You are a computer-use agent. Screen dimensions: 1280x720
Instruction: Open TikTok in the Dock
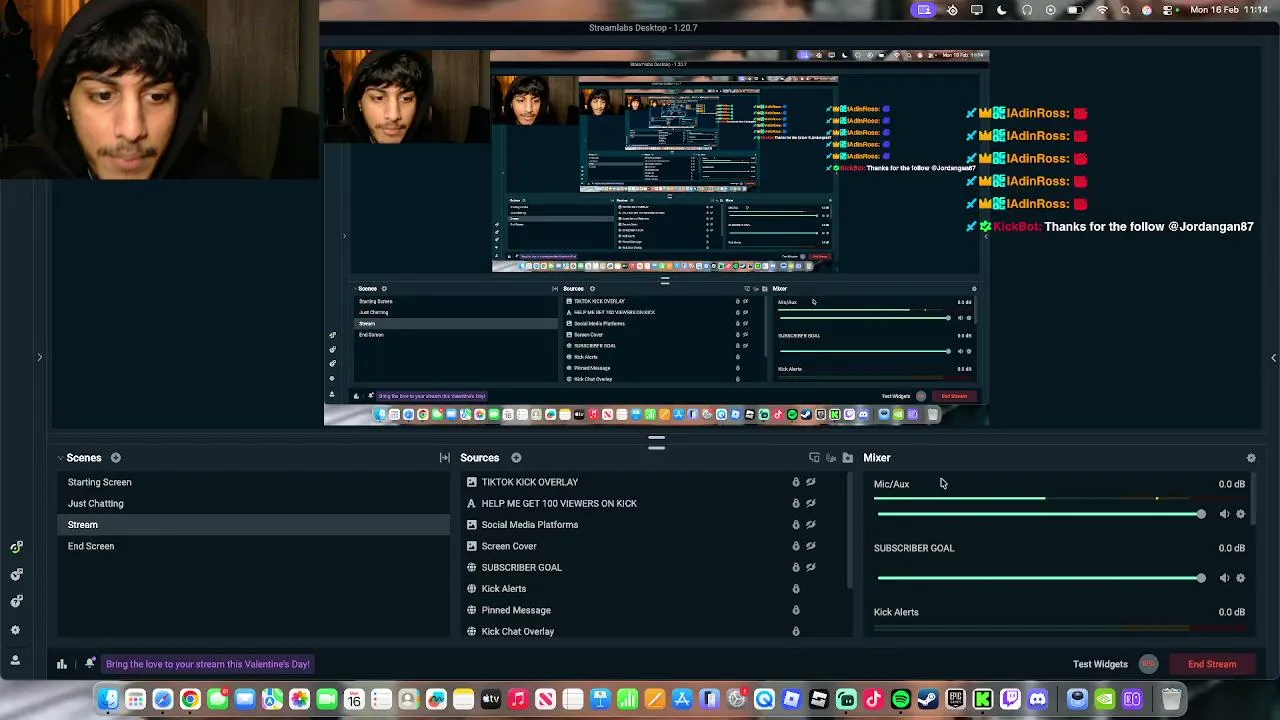coord(873,699)
